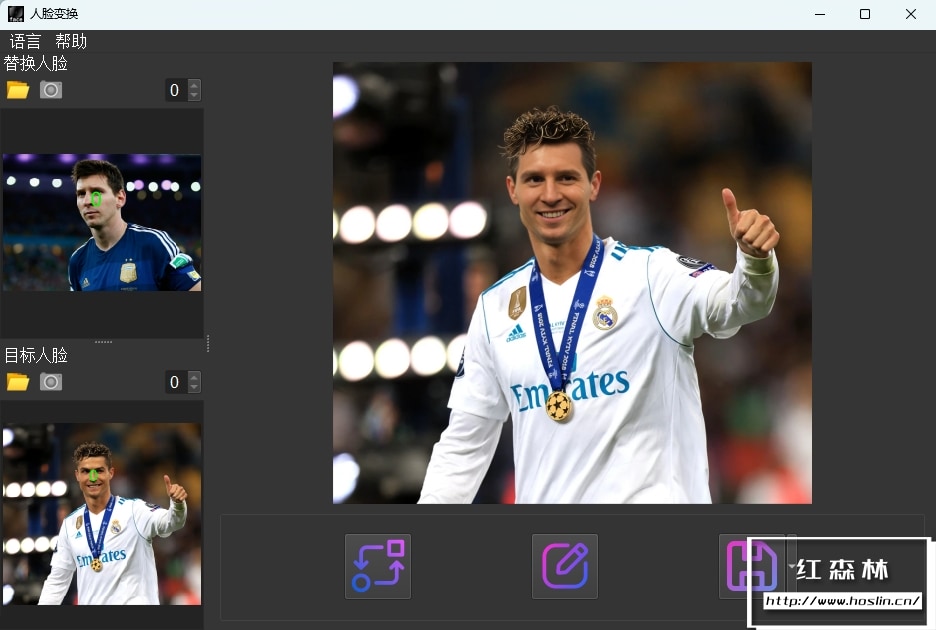Screen dimensions: 936x630
Task: Click the 替换人脸 face index number field
Action: coord(176,90)
